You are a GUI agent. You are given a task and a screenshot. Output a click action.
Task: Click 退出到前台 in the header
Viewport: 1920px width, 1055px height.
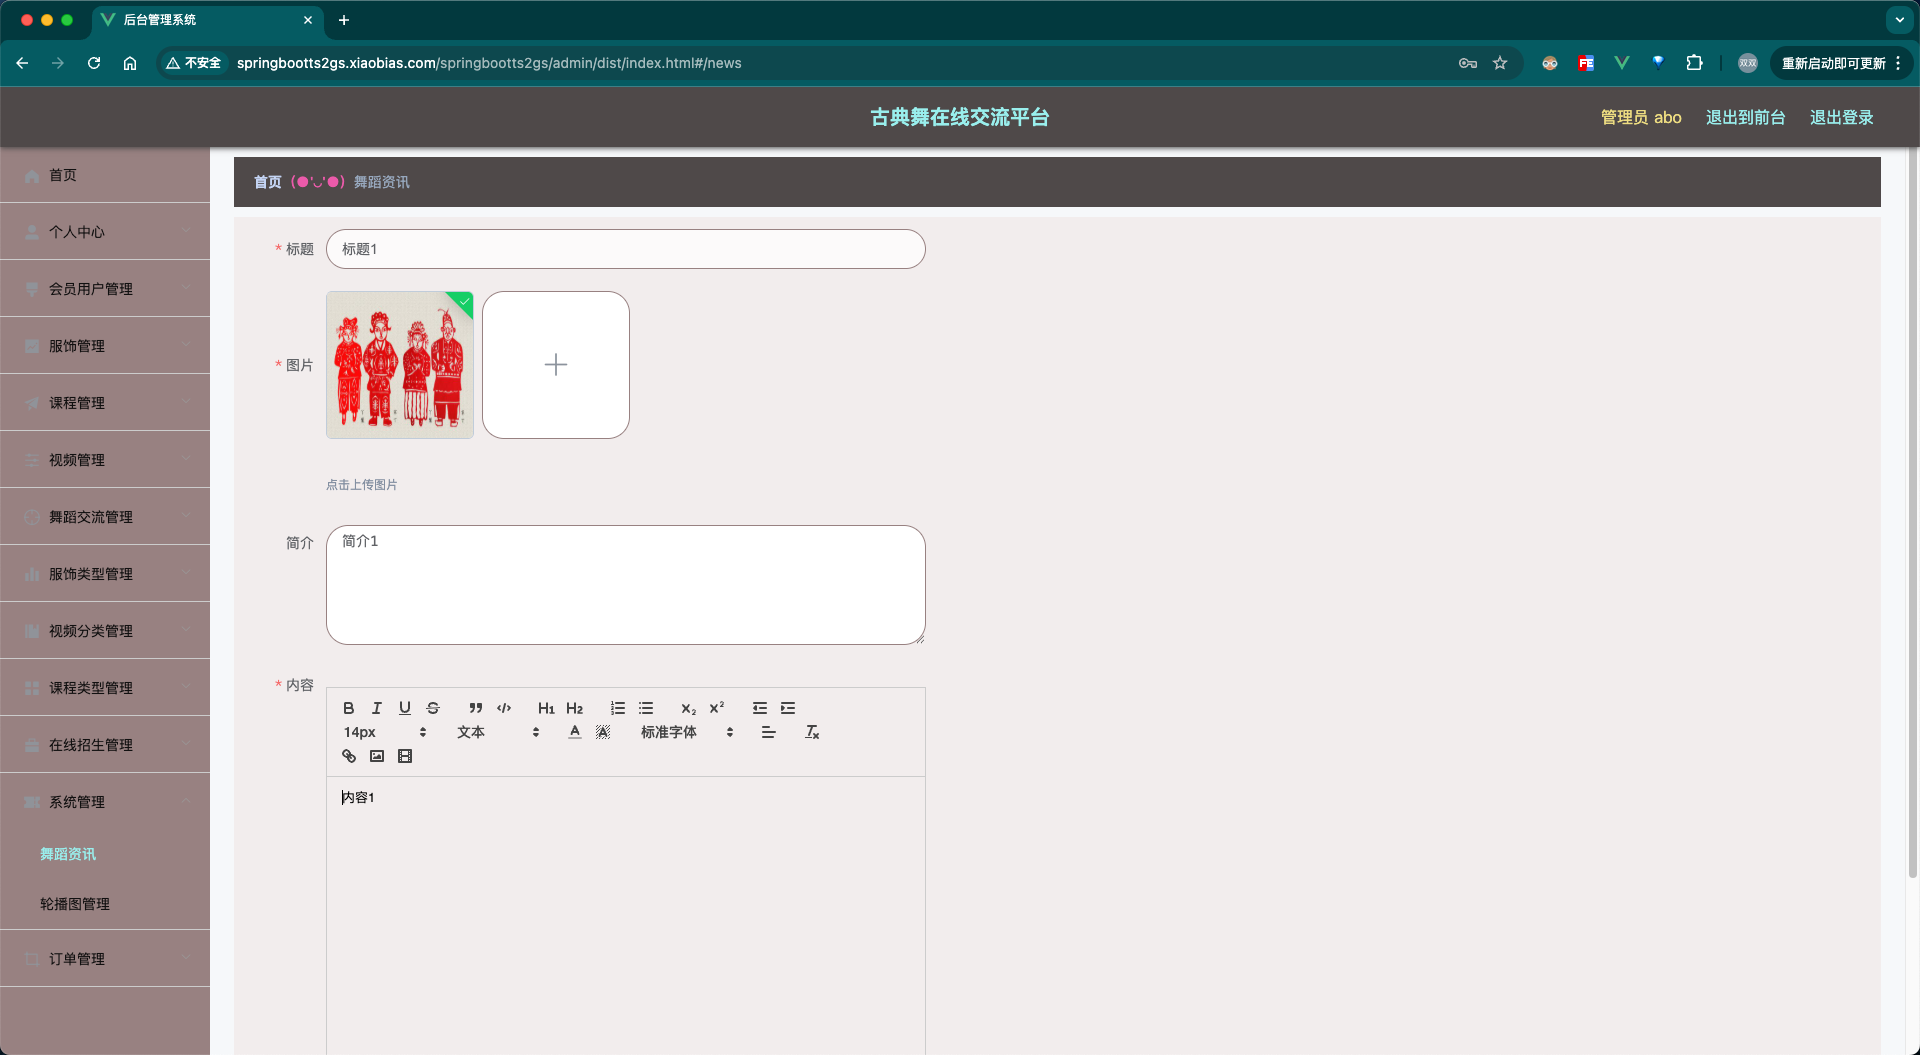pos(1745,117)
